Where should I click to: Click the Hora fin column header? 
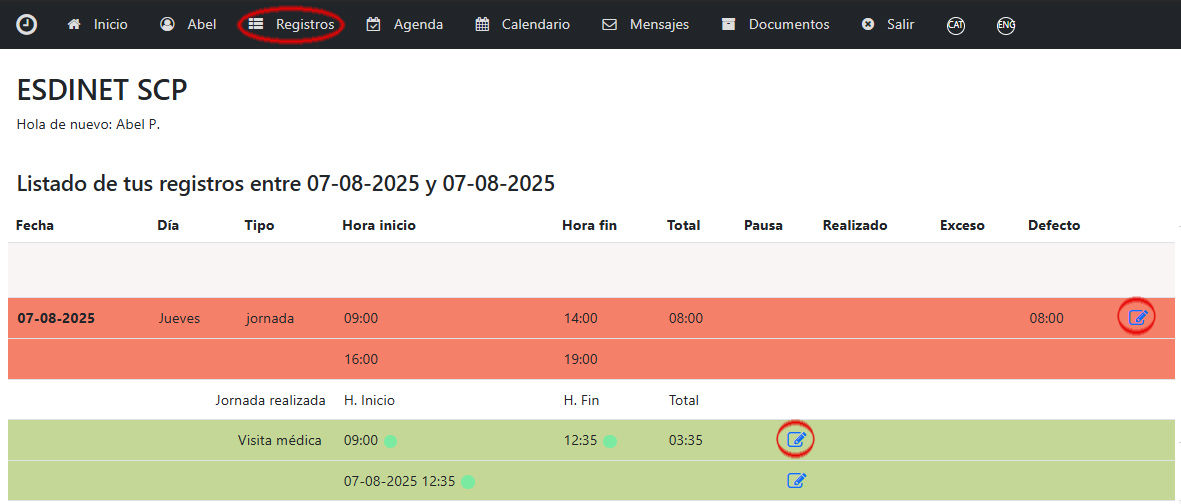[x=589, y=225]
